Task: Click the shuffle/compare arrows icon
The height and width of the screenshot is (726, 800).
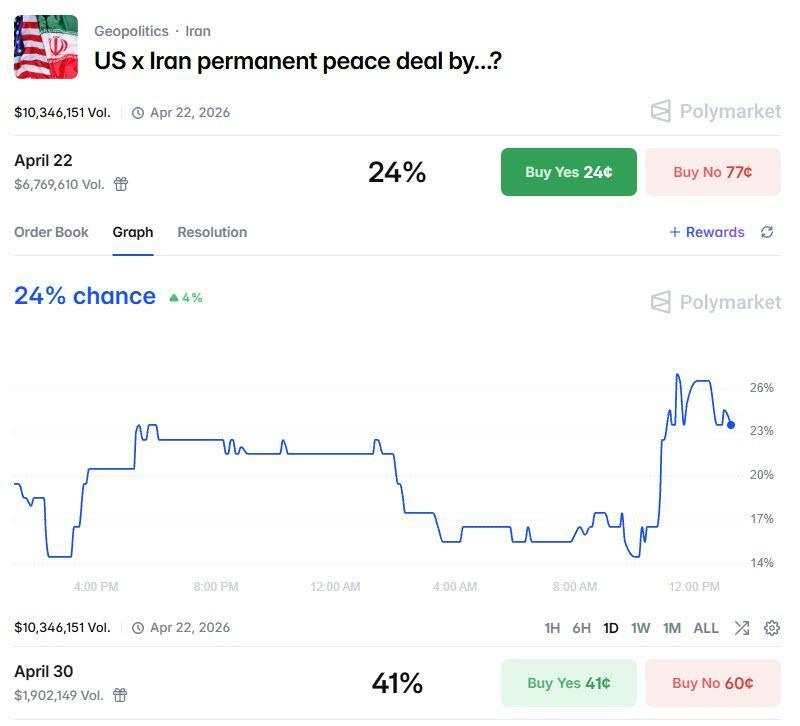Action: (742, 628)
